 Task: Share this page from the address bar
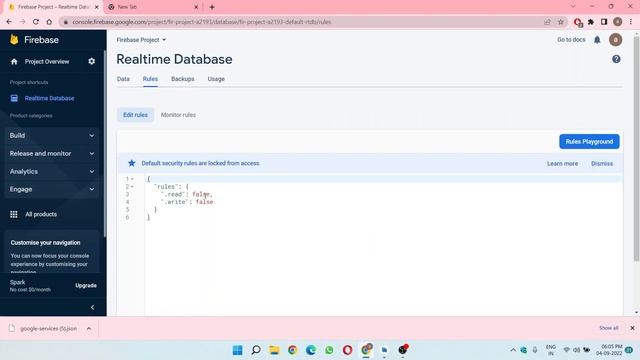(x=547, y=22)
